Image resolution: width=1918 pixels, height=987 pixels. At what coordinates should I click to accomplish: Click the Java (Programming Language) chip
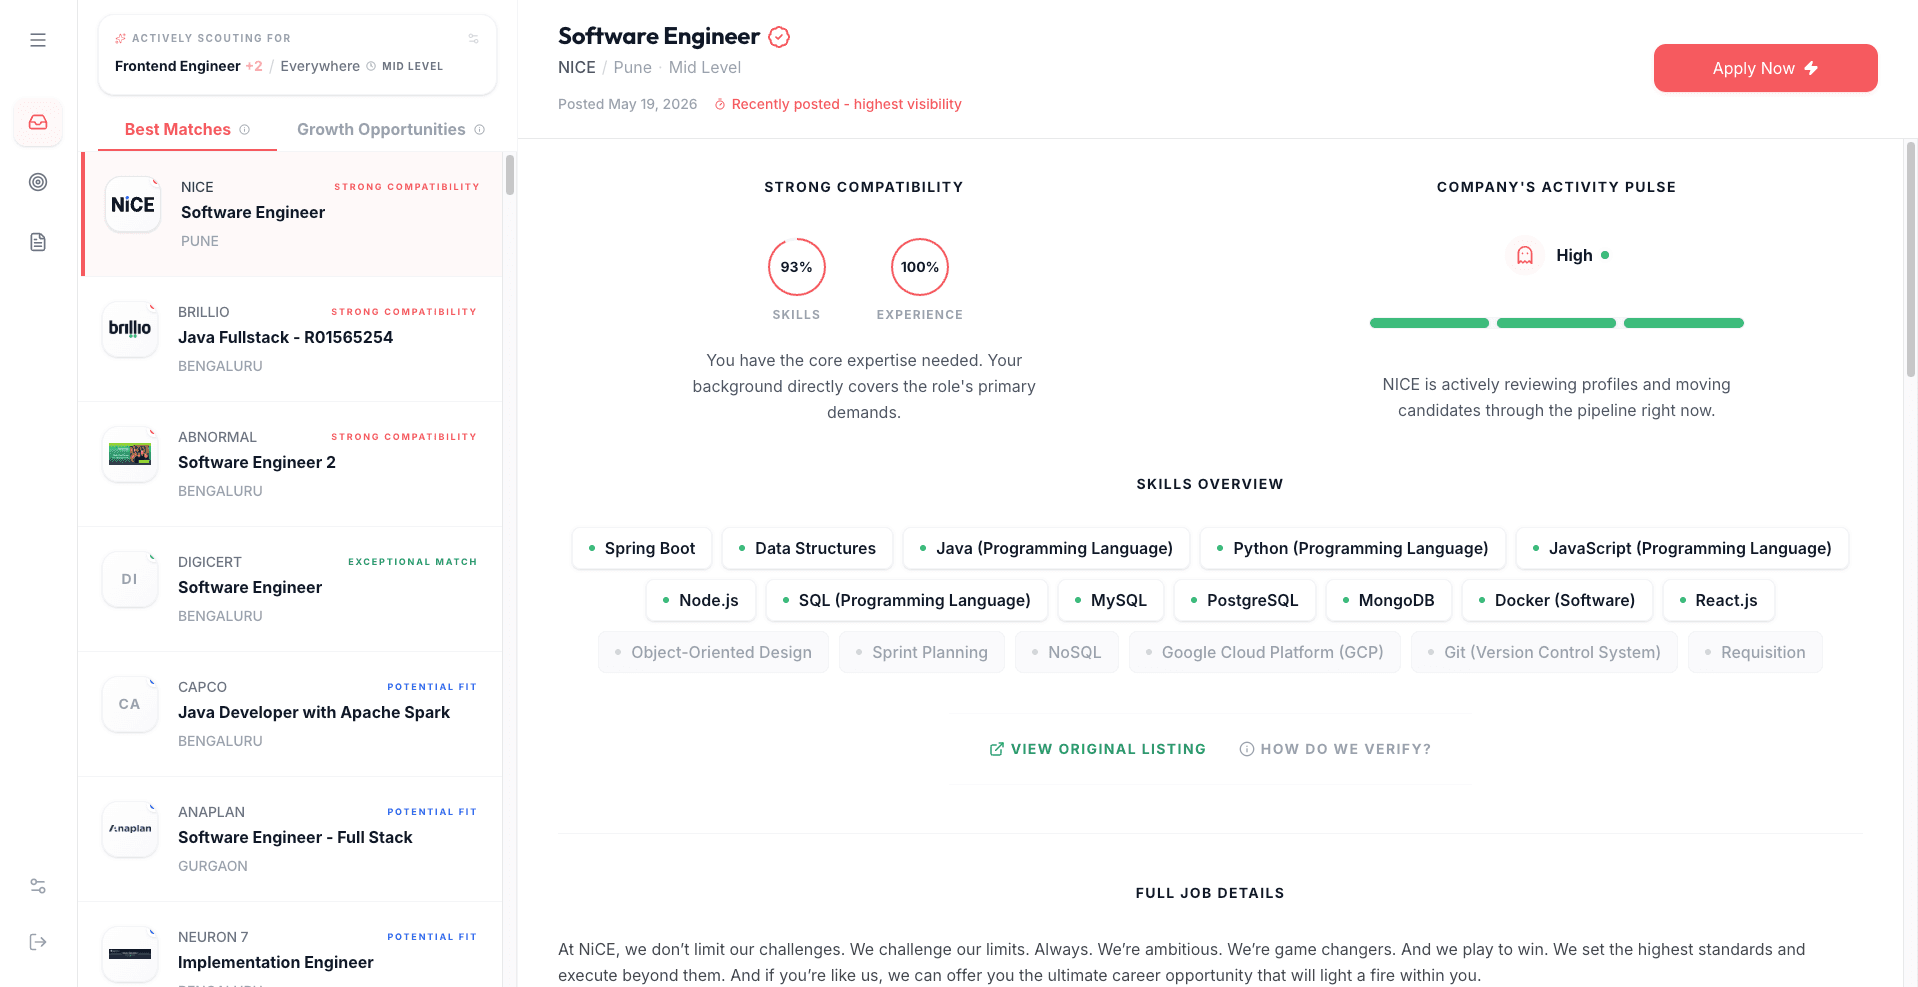pyautogui.click(x=1046, y=548)
